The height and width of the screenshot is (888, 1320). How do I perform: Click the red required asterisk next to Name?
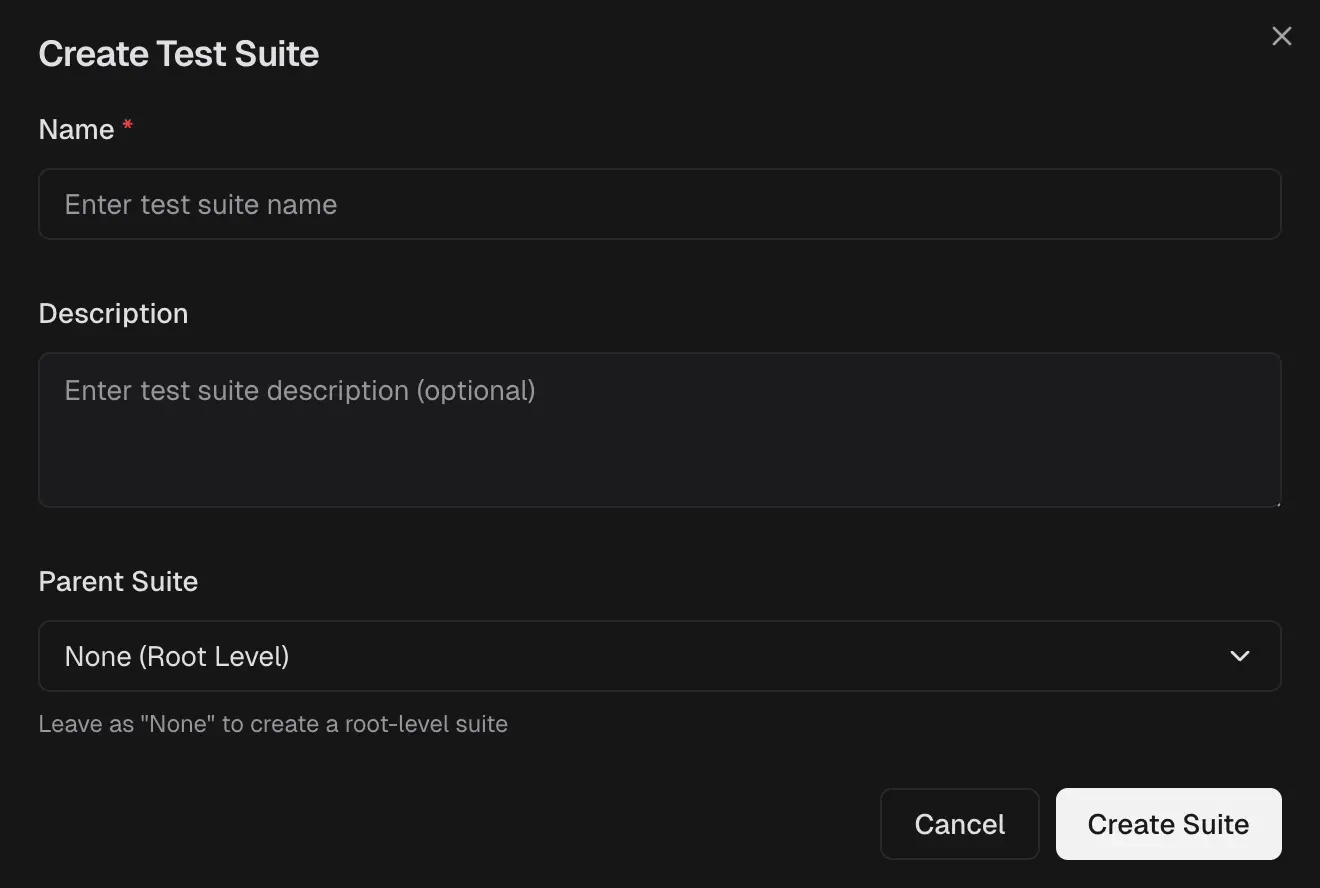pyautogui.click(x=127, y=122)
